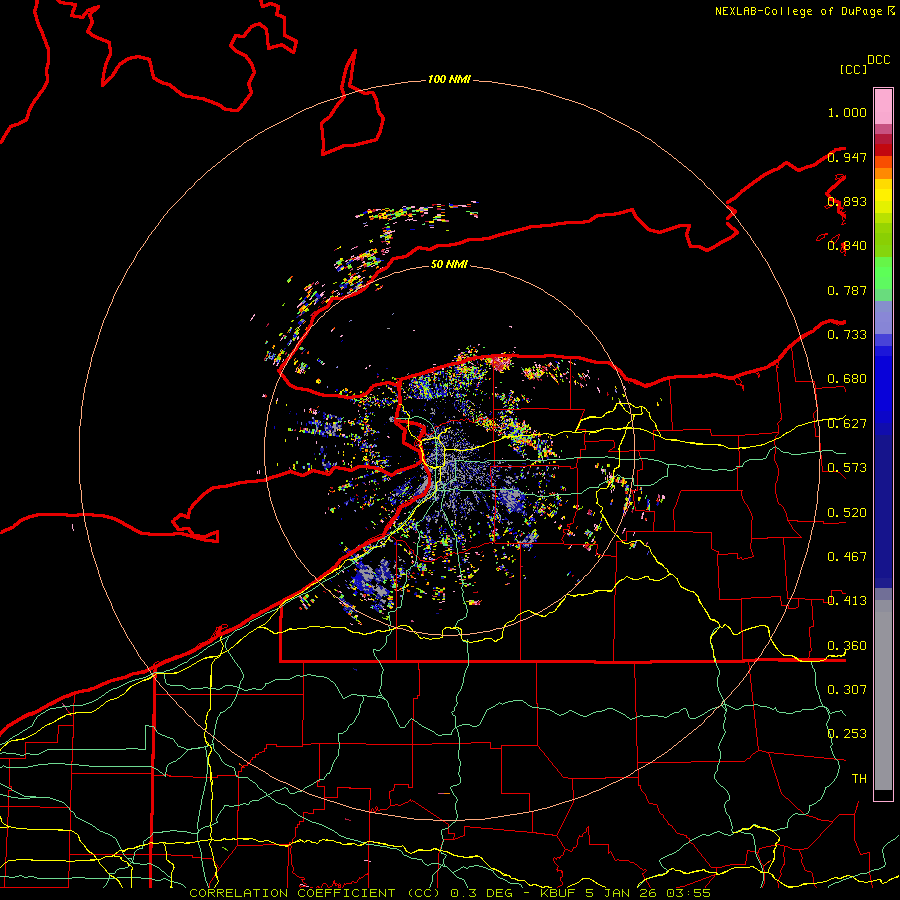The image size is (900, 900).
Task: Click the 0.307 scale value
Action: click(x=847, y=689)
